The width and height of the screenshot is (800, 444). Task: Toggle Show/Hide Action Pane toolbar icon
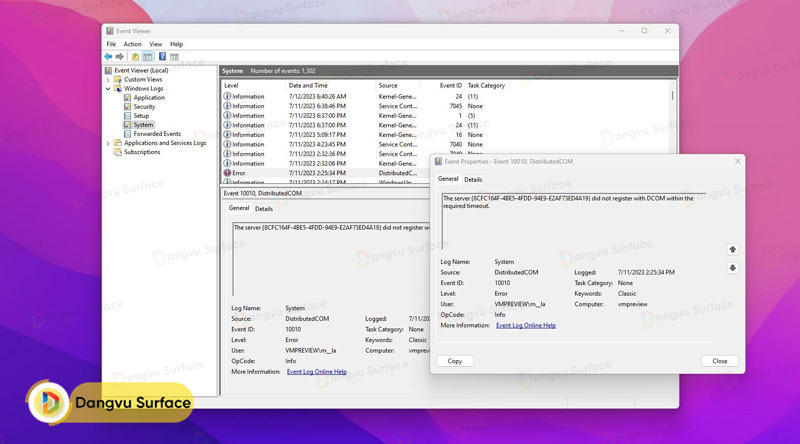[x=174, y=57]
